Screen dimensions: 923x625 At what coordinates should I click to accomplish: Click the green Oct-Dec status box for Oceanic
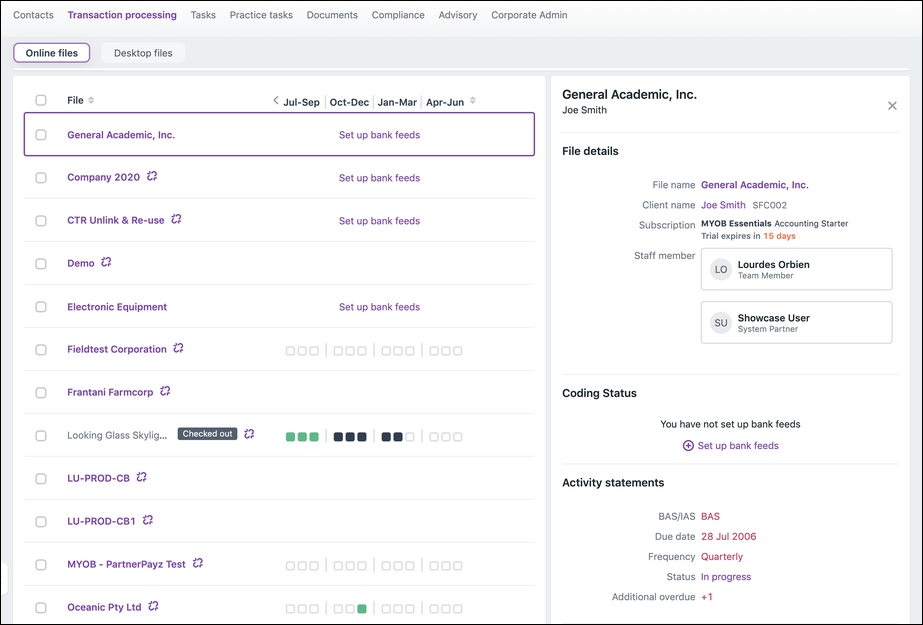click(362, 608)
